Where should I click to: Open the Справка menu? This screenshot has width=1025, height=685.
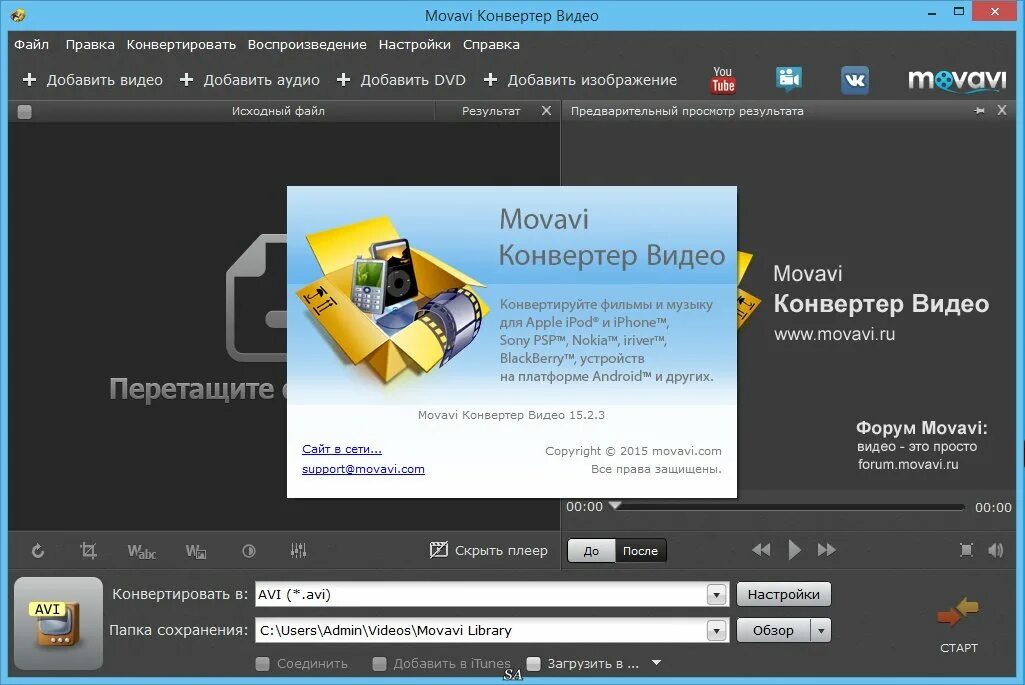coord(491,44)
